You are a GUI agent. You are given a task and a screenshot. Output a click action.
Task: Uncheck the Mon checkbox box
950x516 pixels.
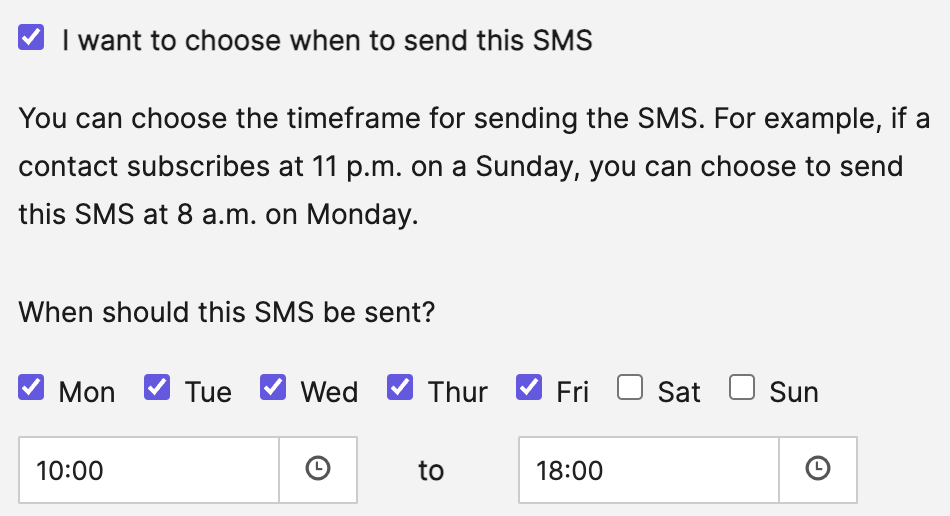(x=32, y=388)
